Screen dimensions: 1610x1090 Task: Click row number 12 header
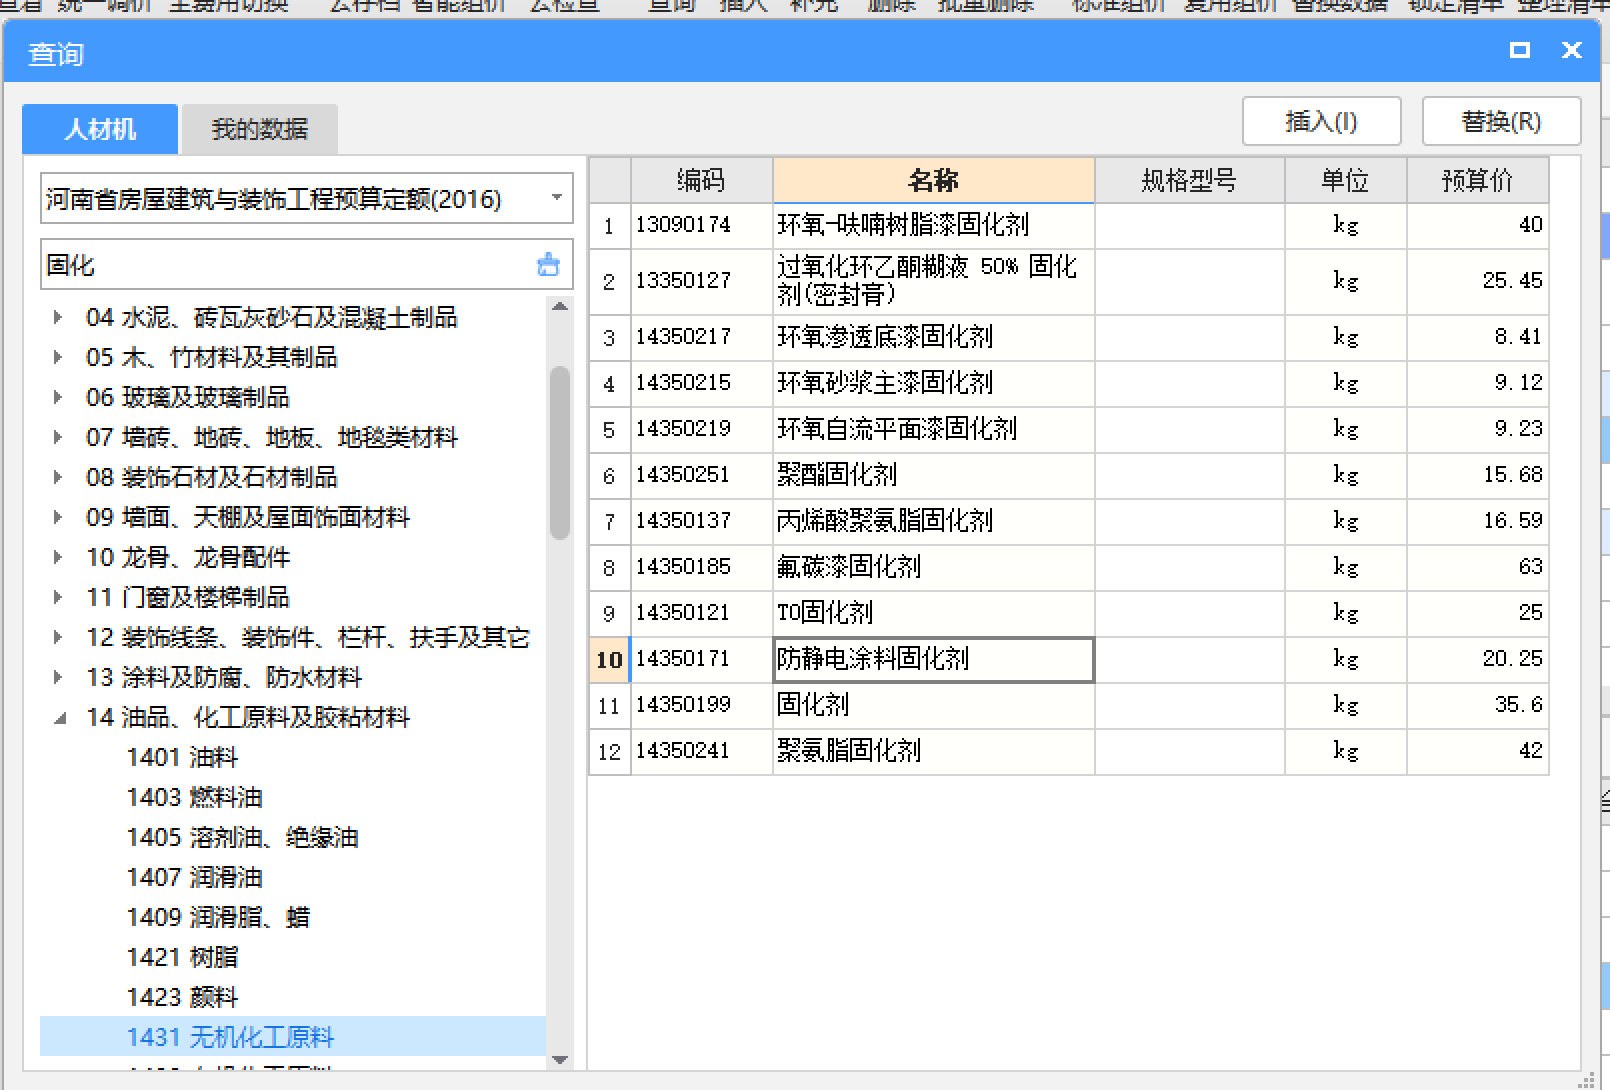pos(610,751)
